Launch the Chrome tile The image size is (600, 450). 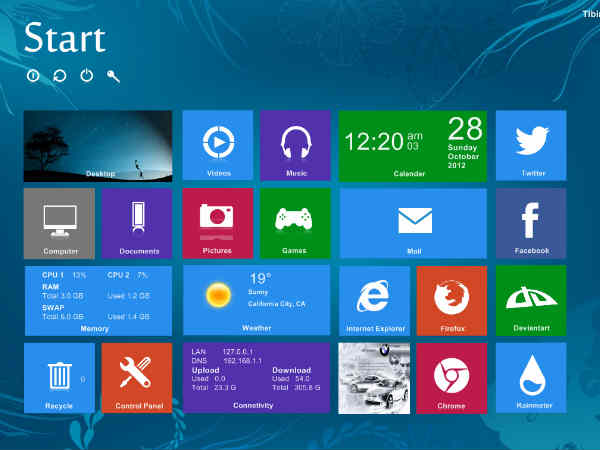click(452, 378)
